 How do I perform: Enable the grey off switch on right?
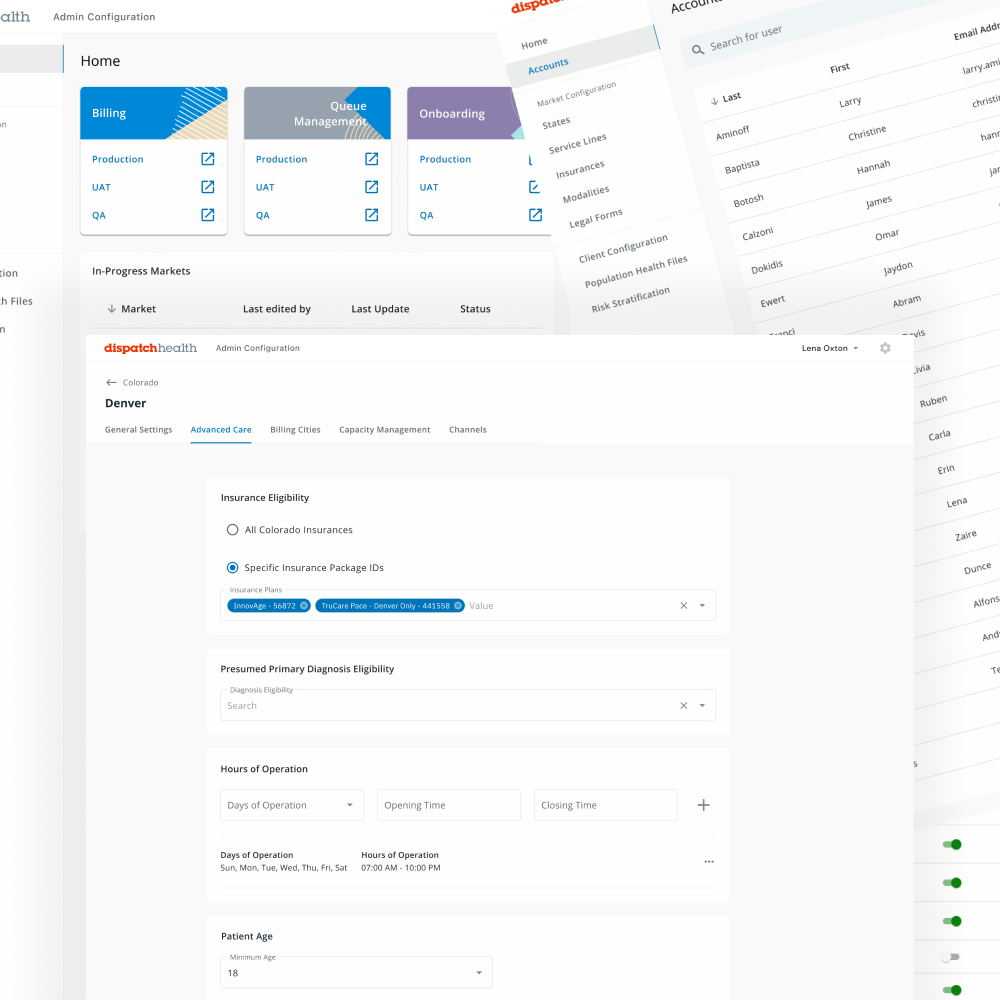(x=950, y=957)
